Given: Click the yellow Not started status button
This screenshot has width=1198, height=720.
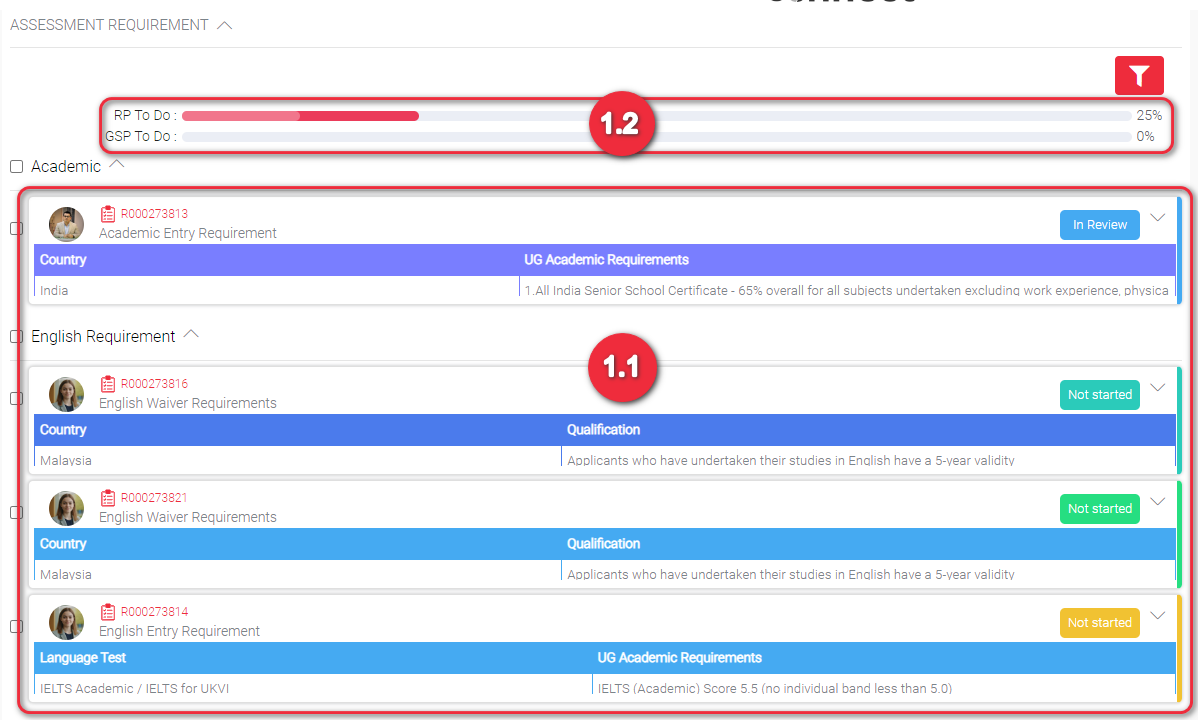Looking at the screenshot, I should (x=1099, y=623).
